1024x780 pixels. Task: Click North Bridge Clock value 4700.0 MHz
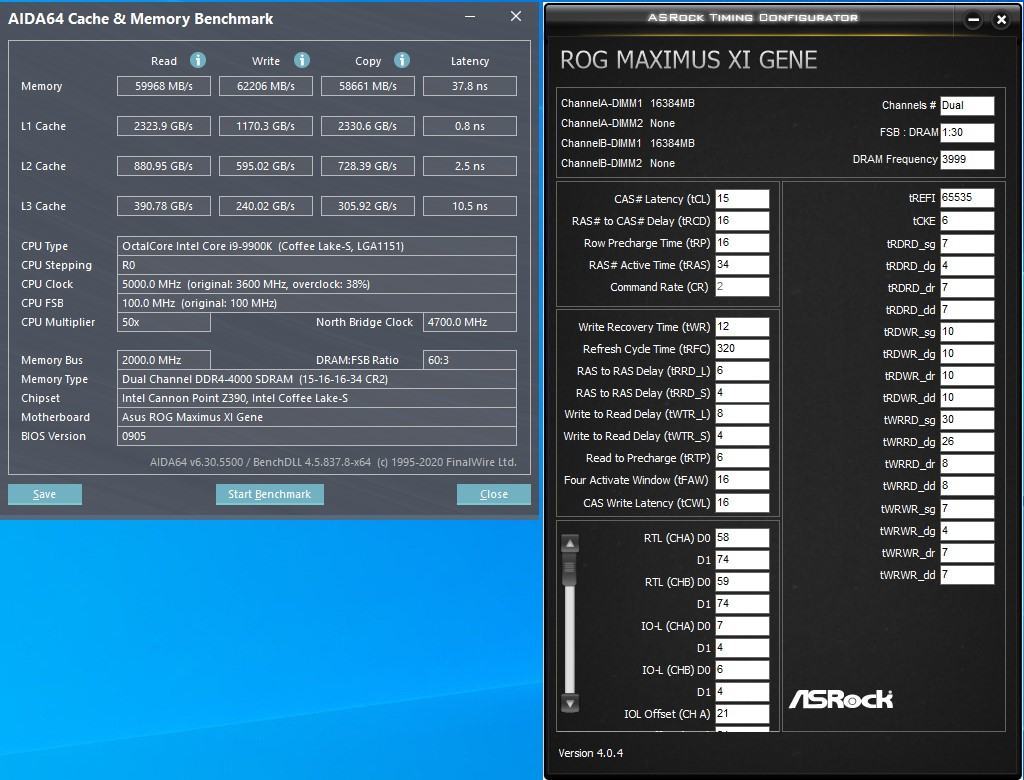coord(470,322)
